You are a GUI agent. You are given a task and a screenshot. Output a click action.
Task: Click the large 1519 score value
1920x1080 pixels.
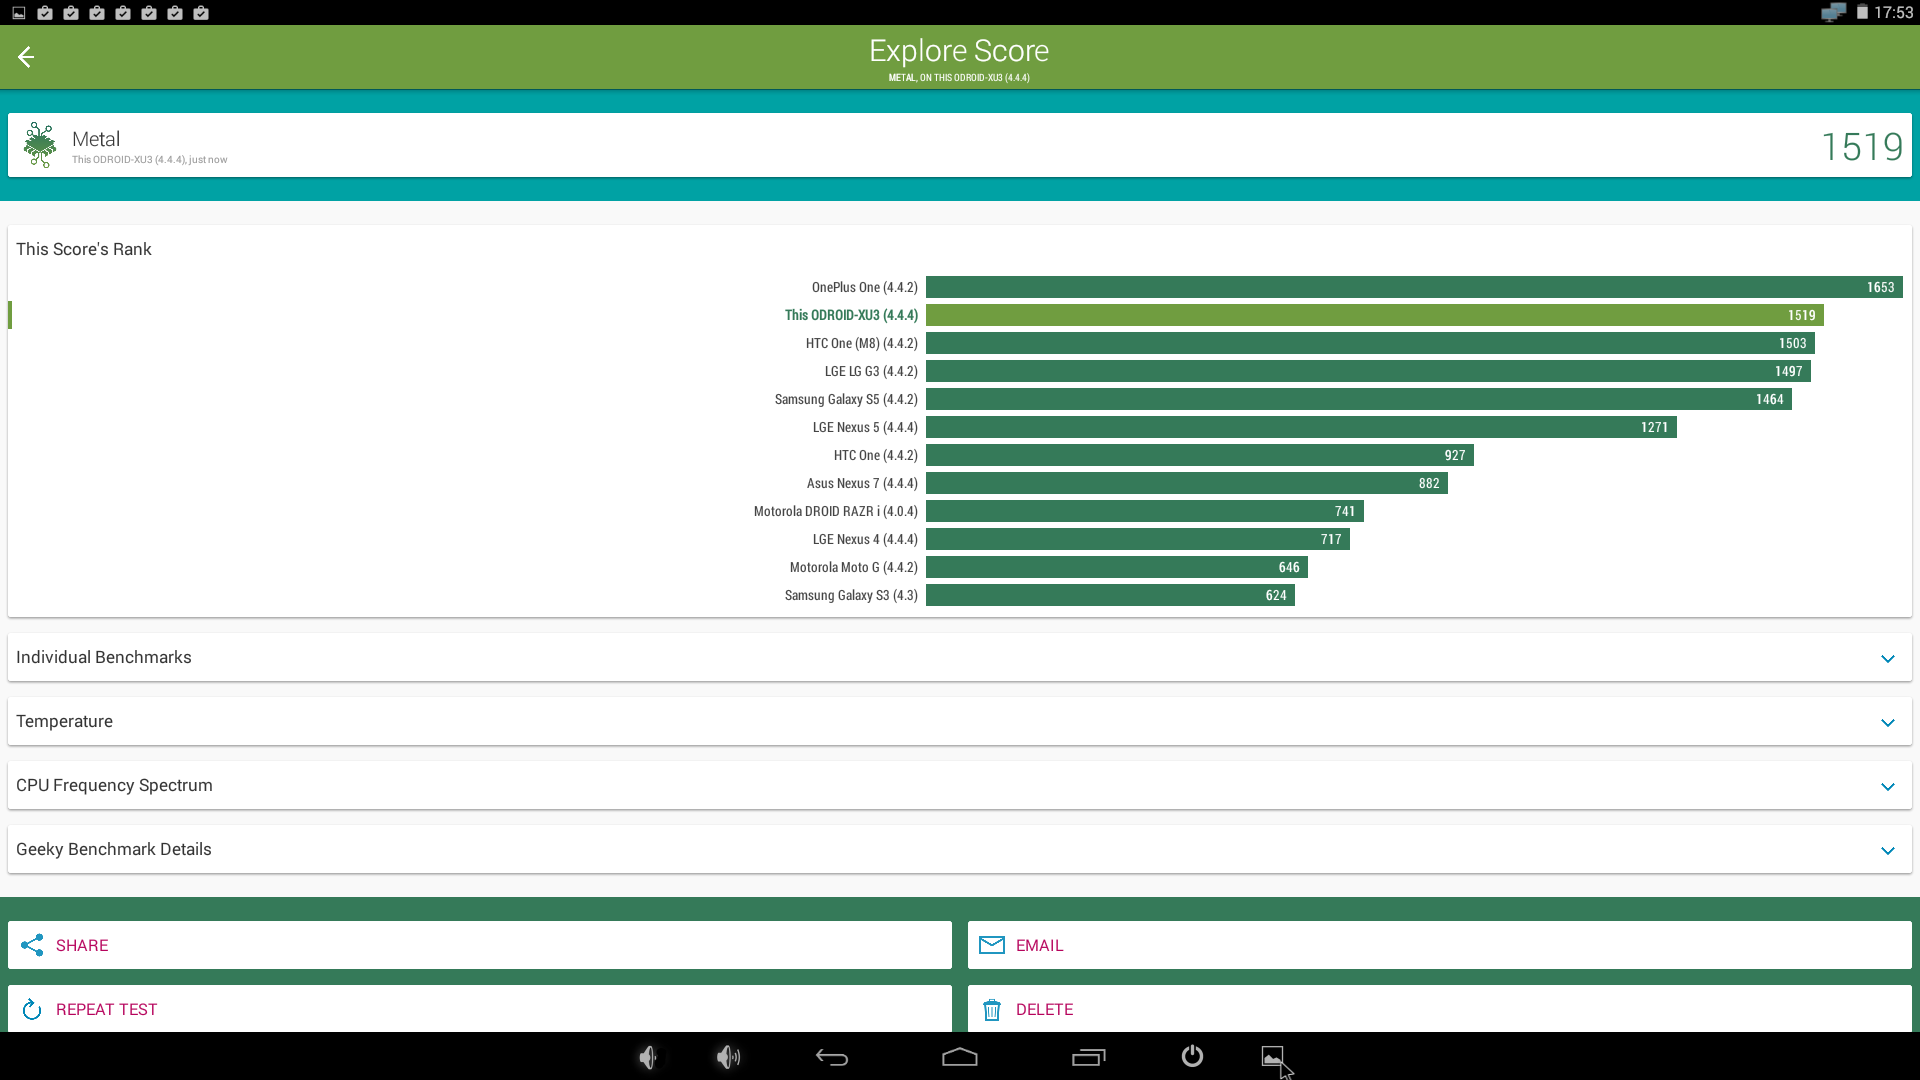(x=1862, y=147)
